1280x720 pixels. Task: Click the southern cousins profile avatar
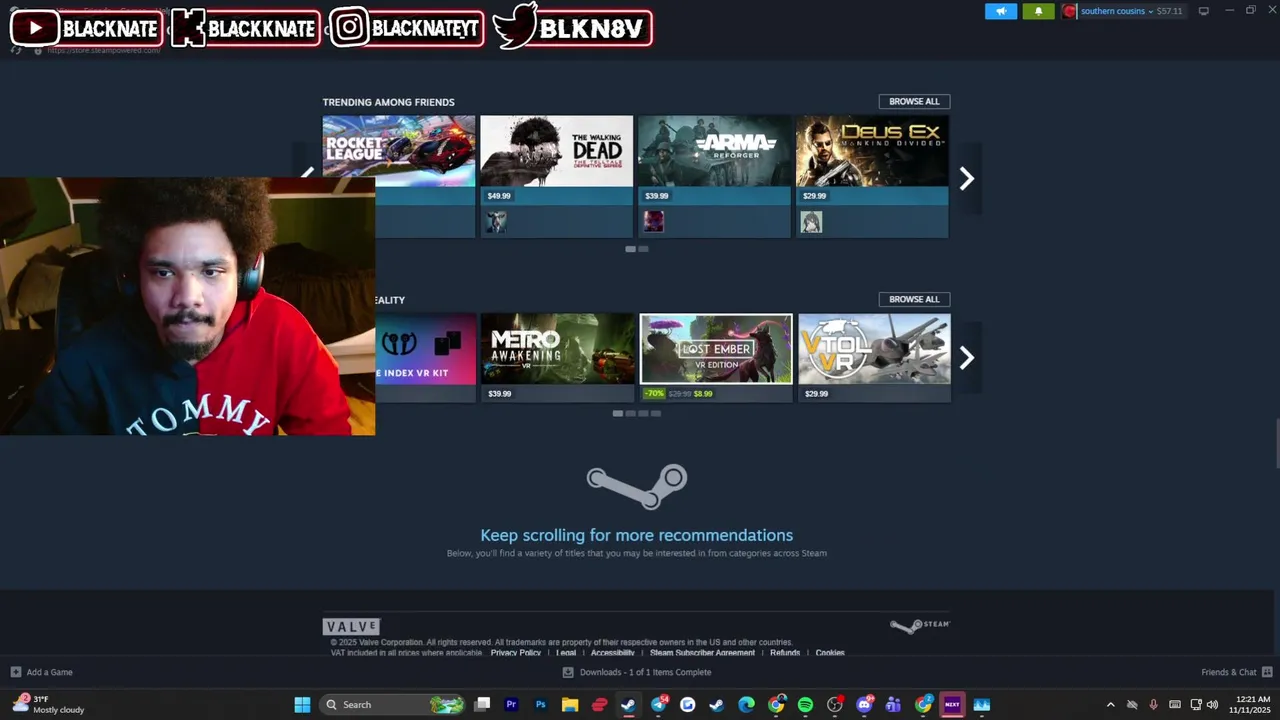coord(1070,11)
